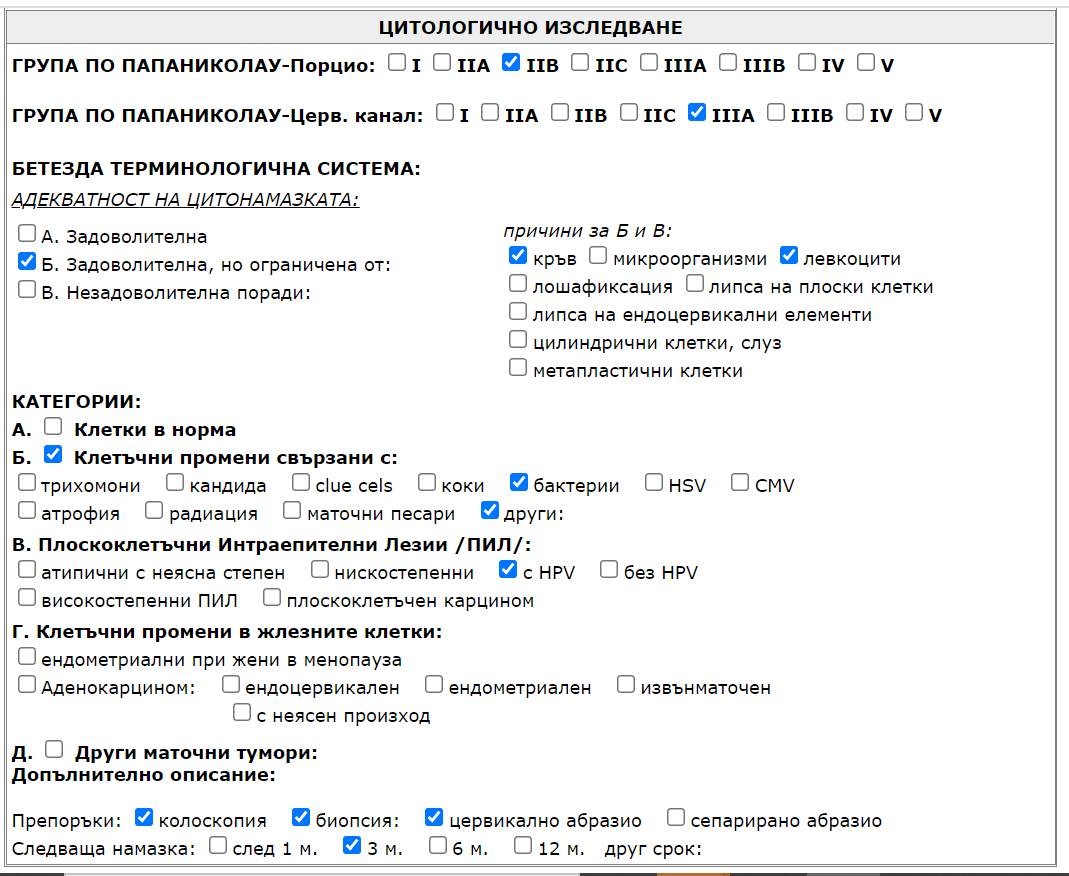Uncheck IIB in the Папаниколау-Порцио row
The height and width of the screenshot is (876, 1069).
[511, 63]
